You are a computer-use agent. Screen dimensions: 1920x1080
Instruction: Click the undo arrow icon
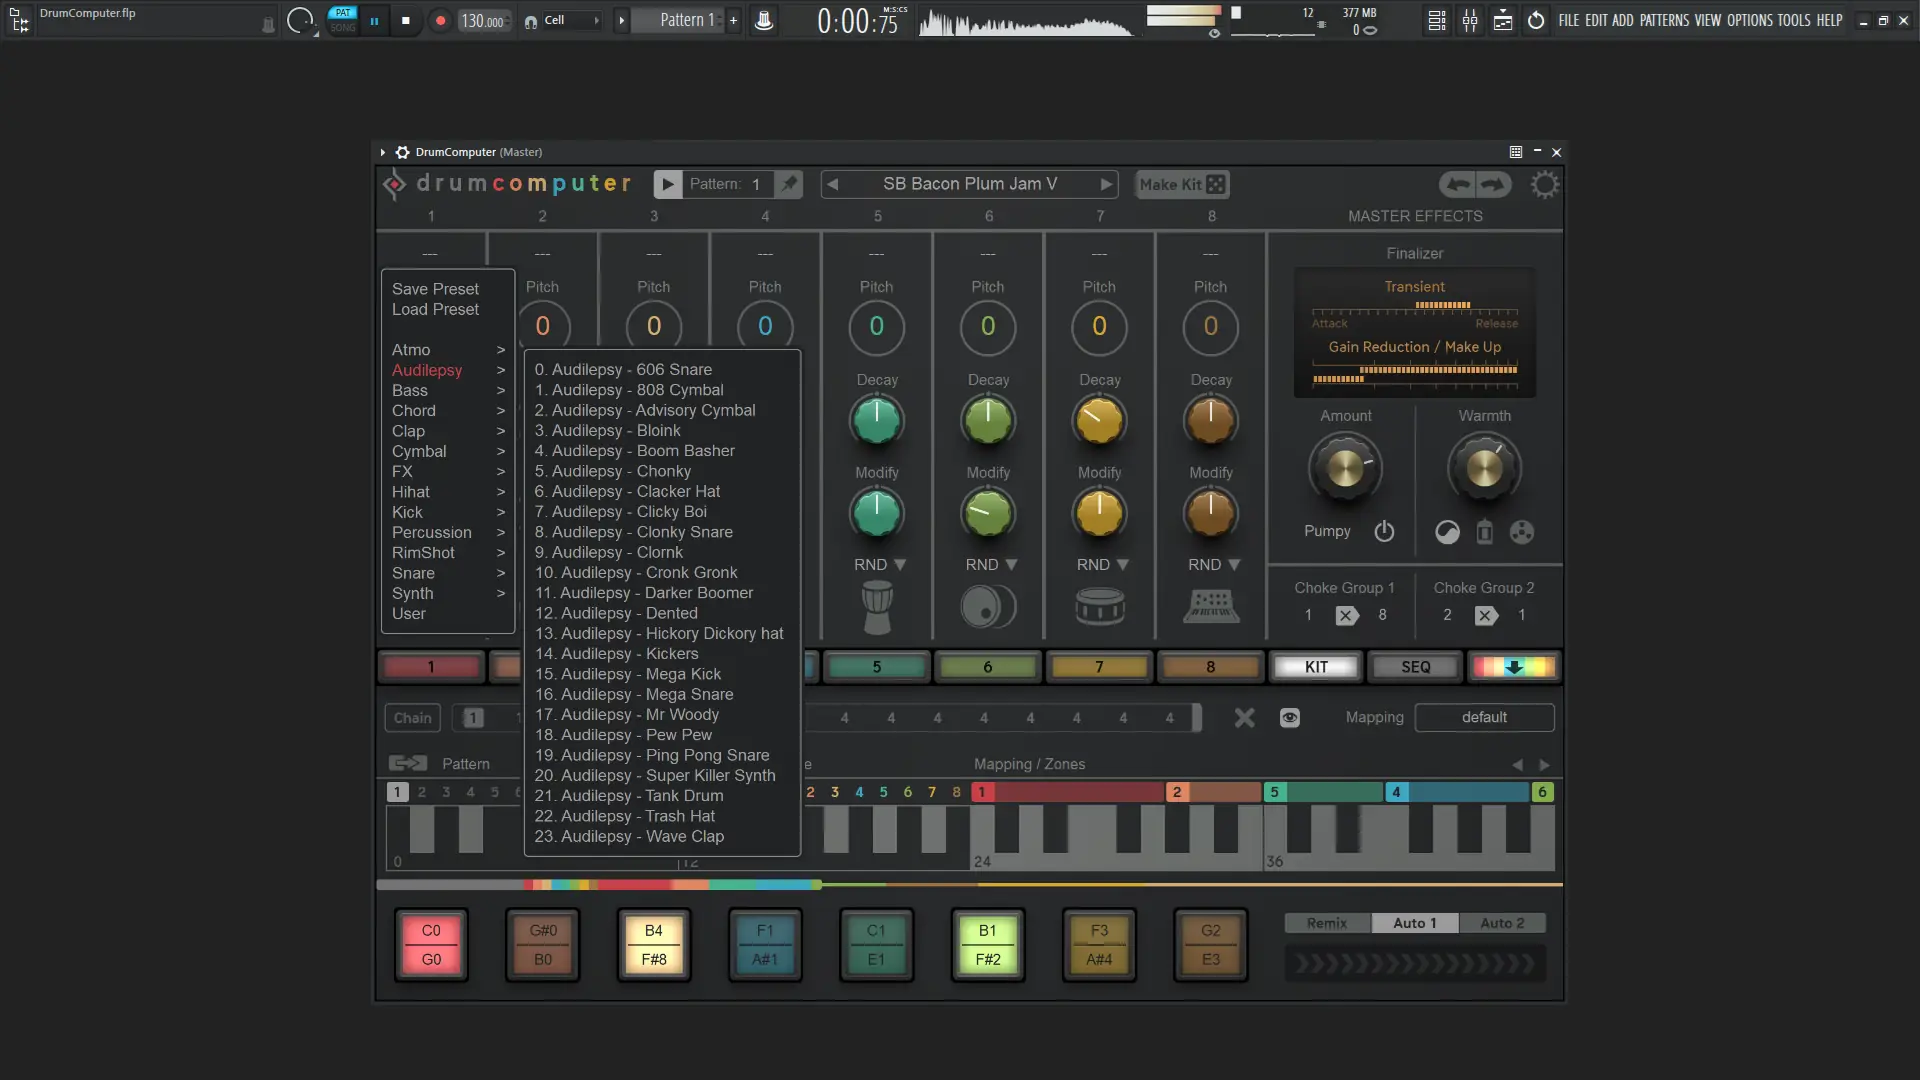coord(1458,184)
